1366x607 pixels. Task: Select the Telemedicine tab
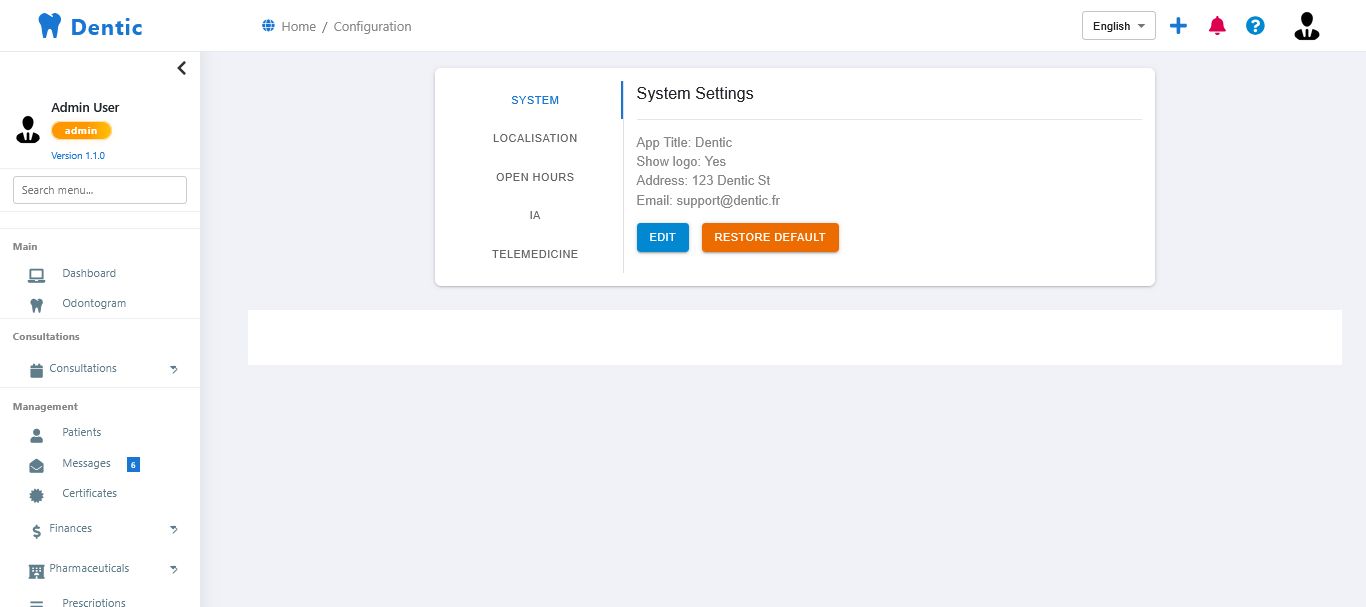pos(535,254)
